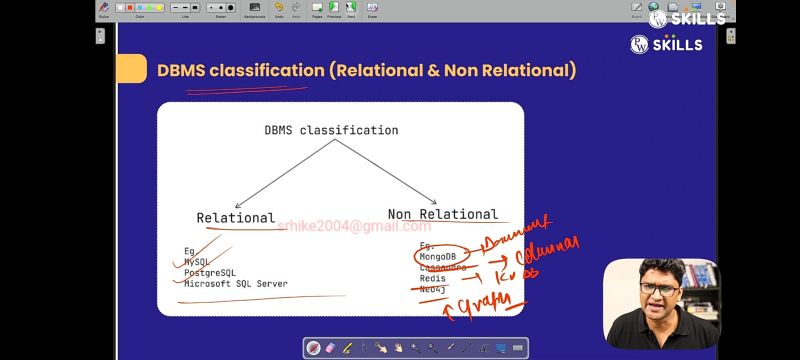
Task: Click the Erase page button
Action: (372, 8)
